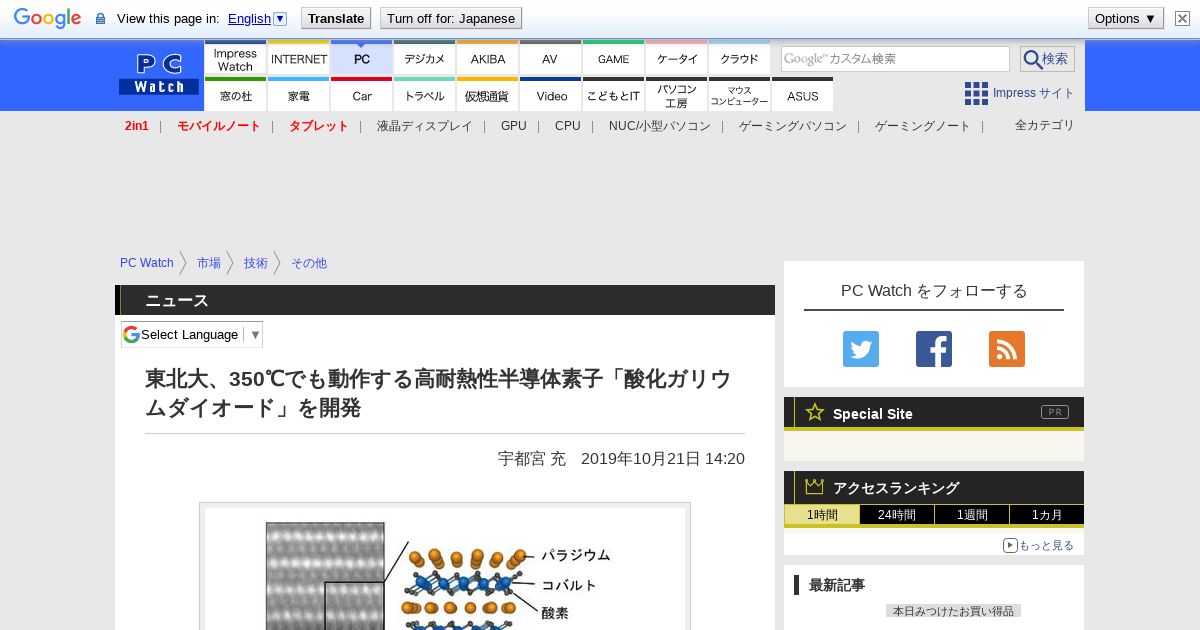Click the PC Watch site logo
This screenshot has height=630, width=1200.
tap(159, 75)
